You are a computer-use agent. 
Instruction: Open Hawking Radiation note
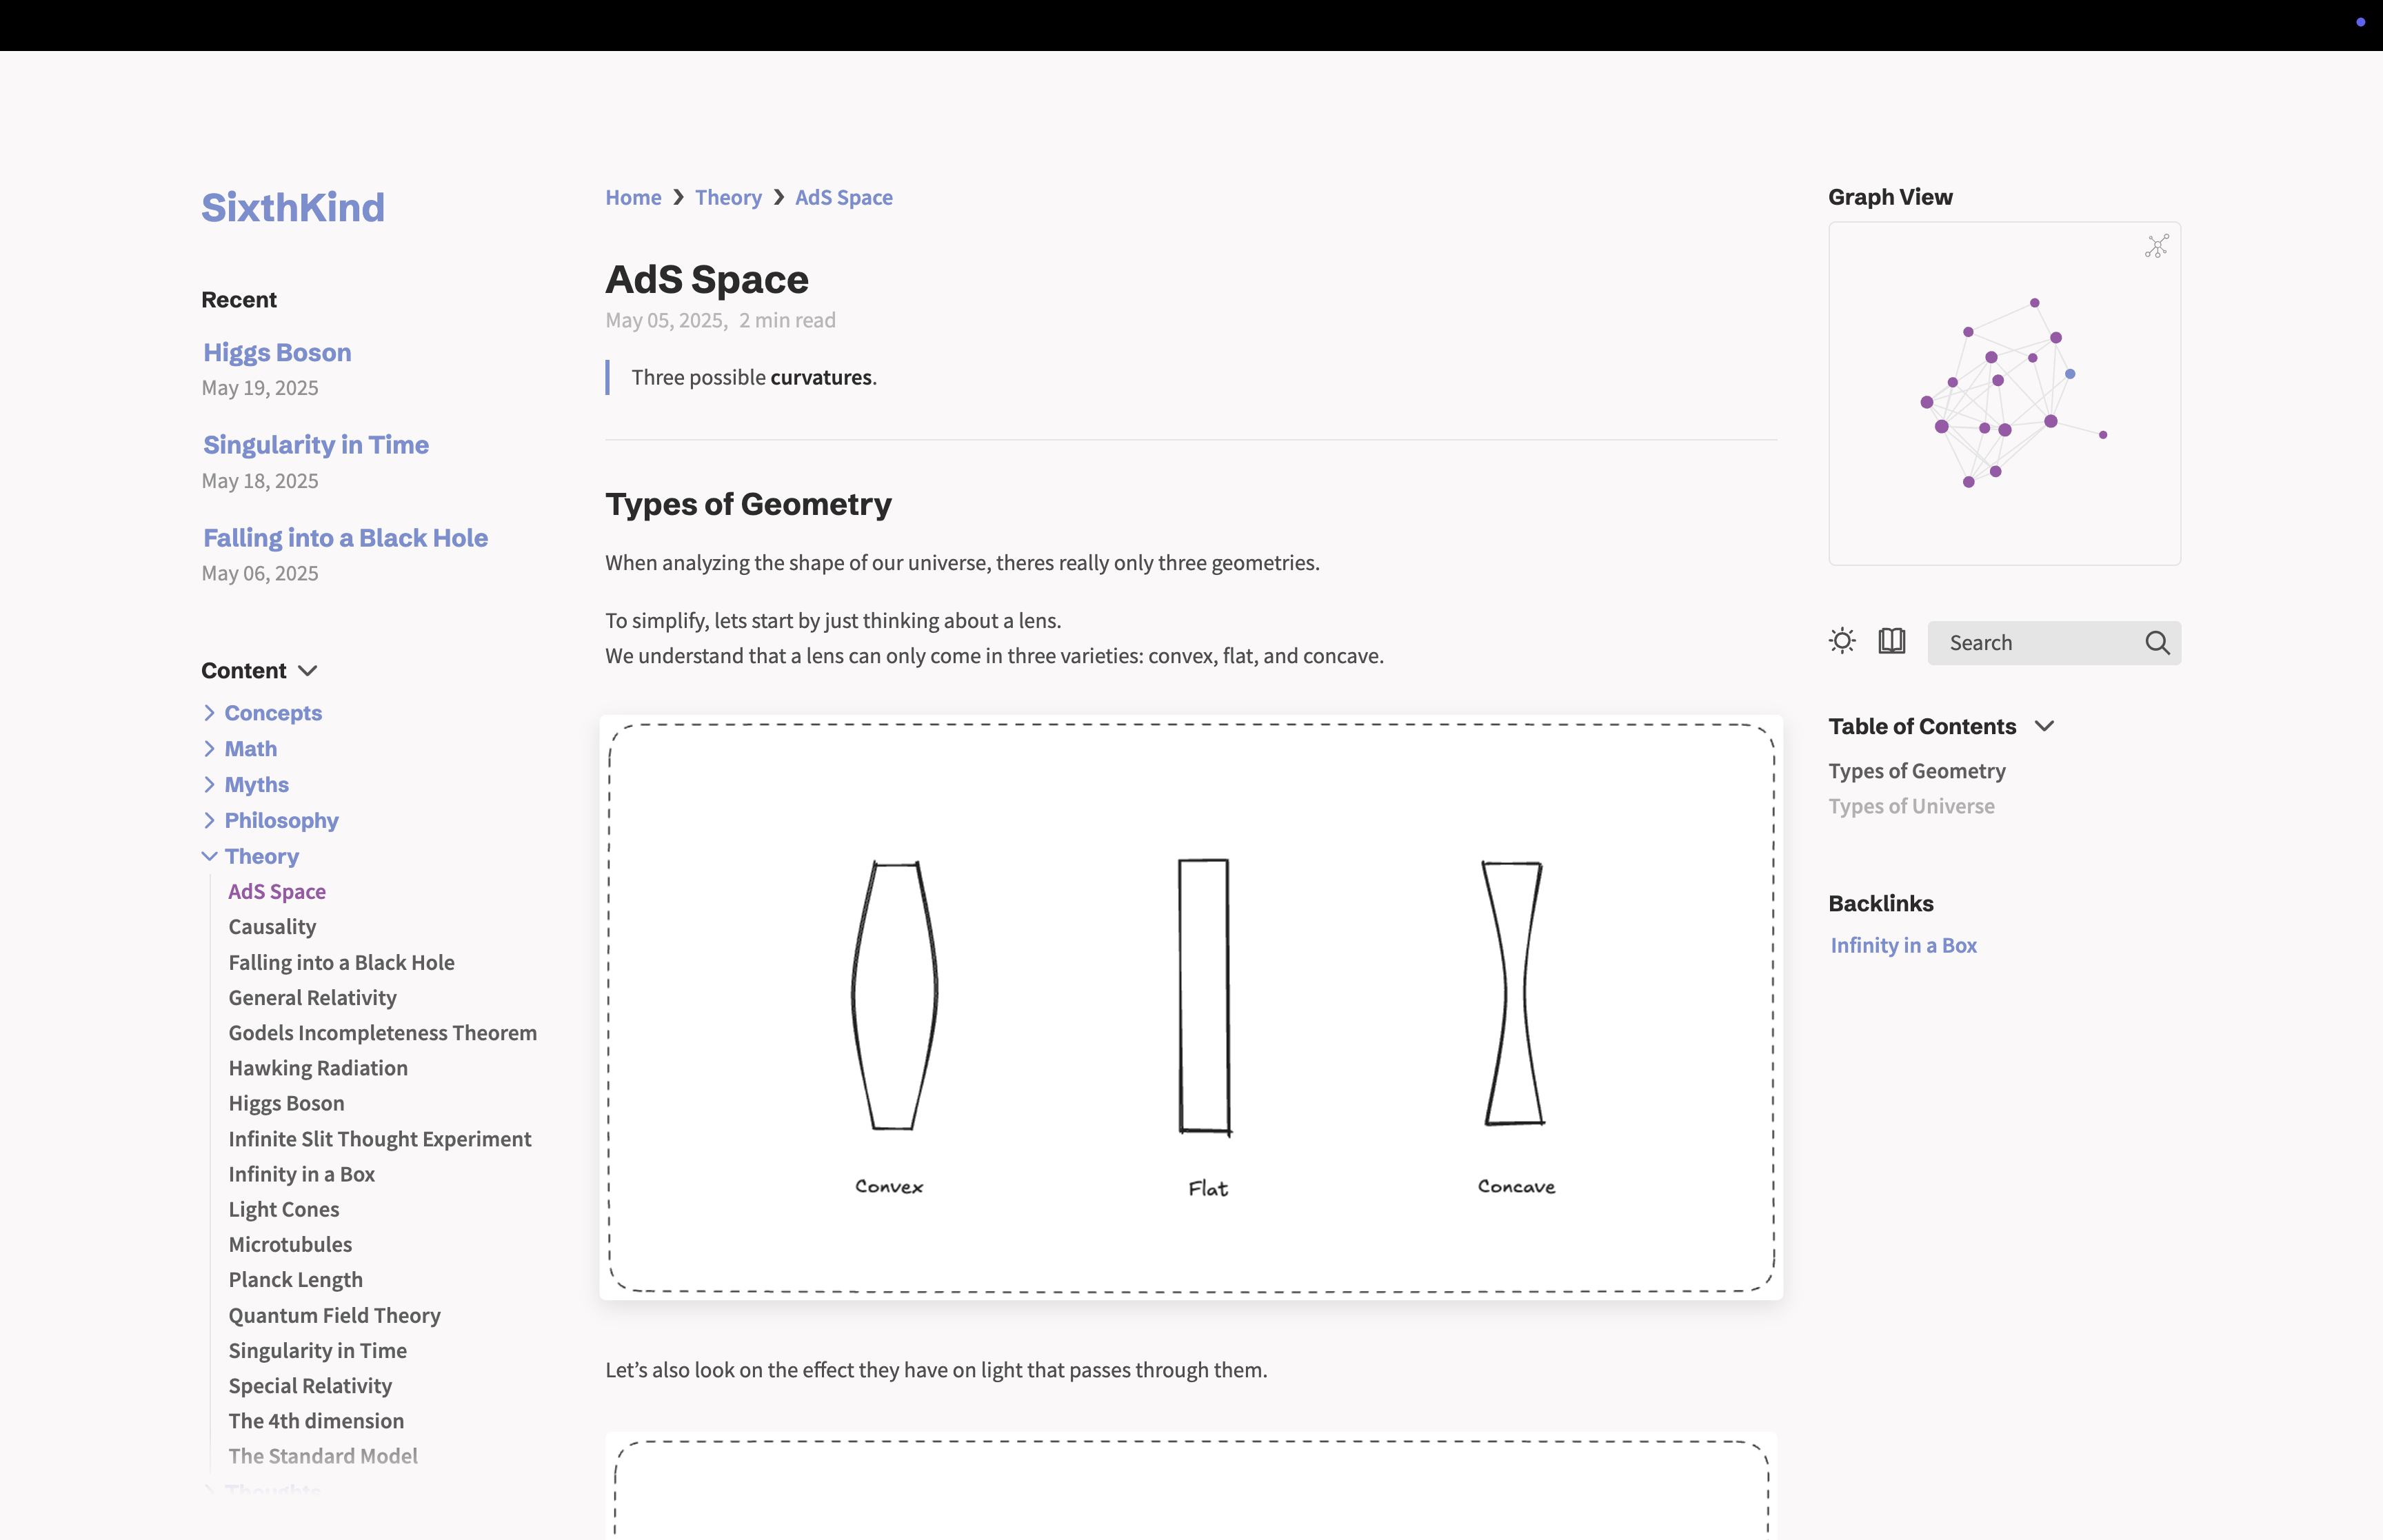[x=318, y=1068]
